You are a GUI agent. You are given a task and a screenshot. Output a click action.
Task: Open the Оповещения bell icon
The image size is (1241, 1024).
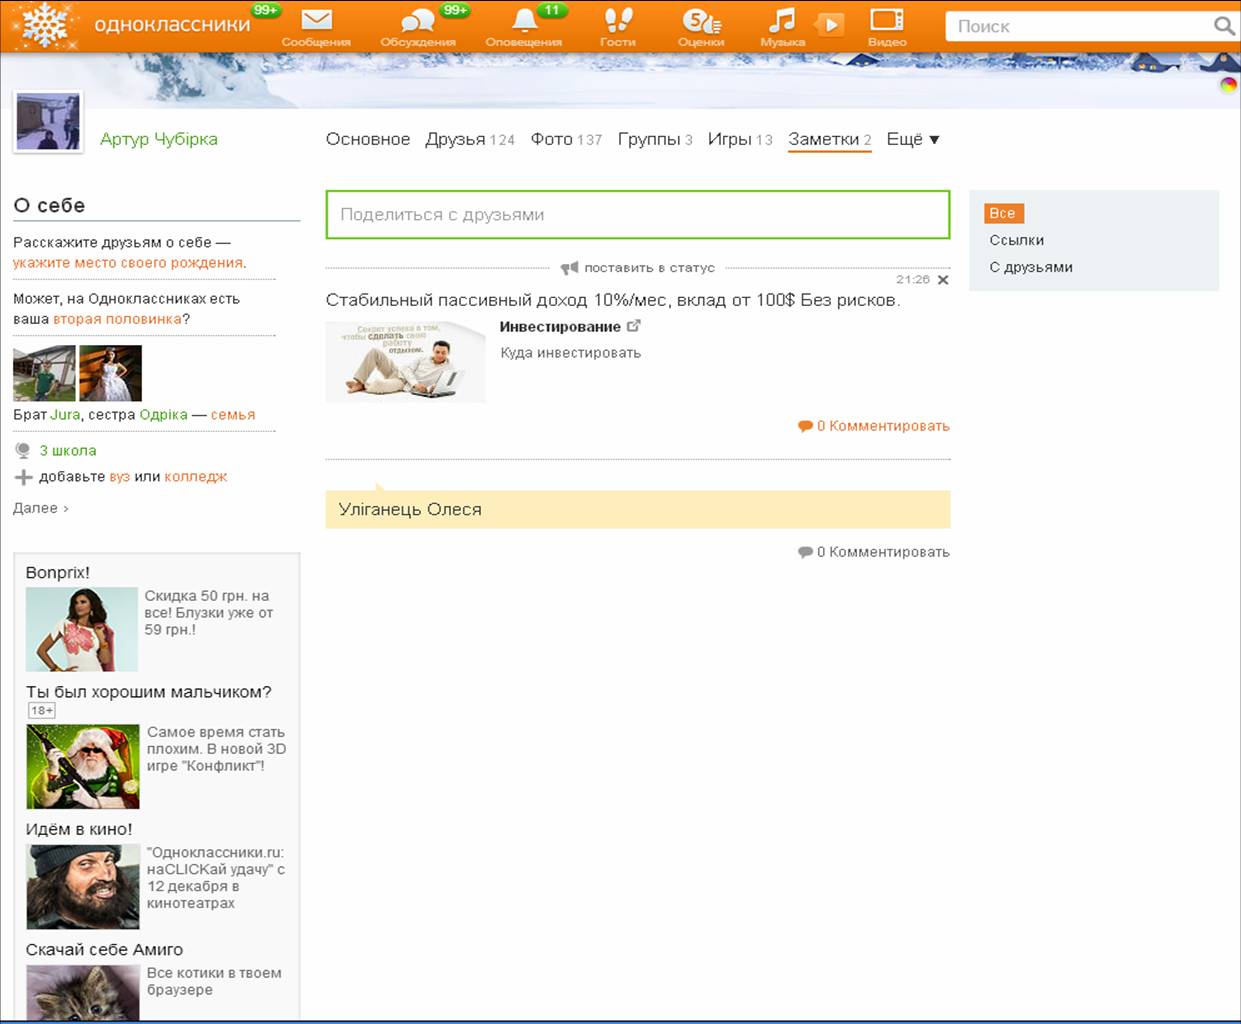click(x=524, y=20)
